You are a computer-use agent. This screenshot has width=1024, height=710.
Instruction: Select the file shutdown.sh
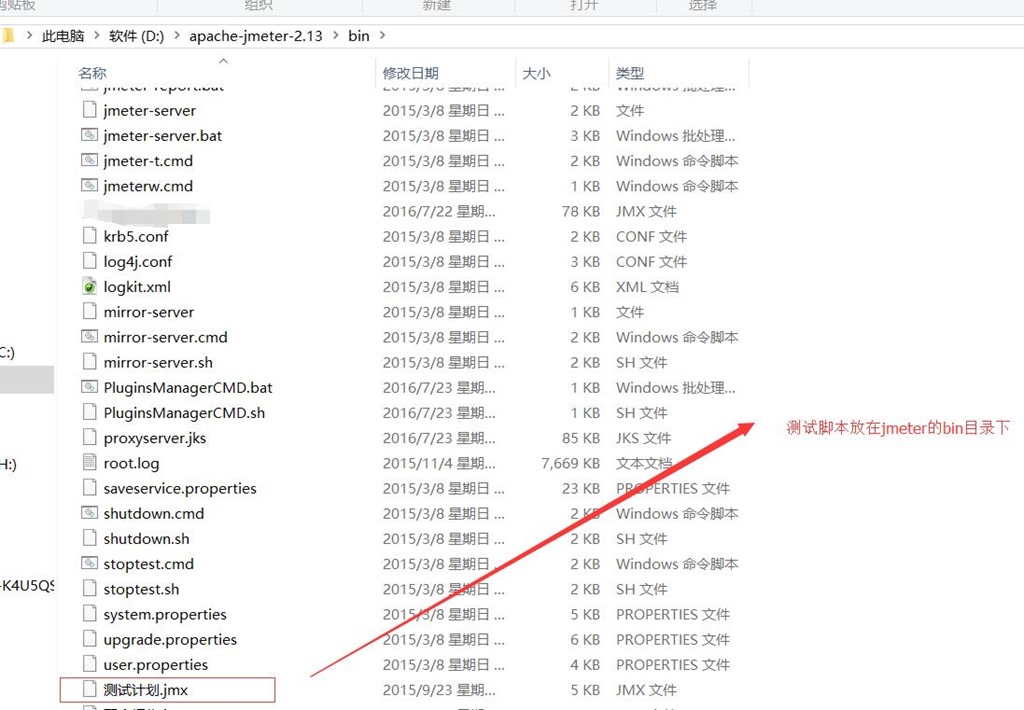146,539
